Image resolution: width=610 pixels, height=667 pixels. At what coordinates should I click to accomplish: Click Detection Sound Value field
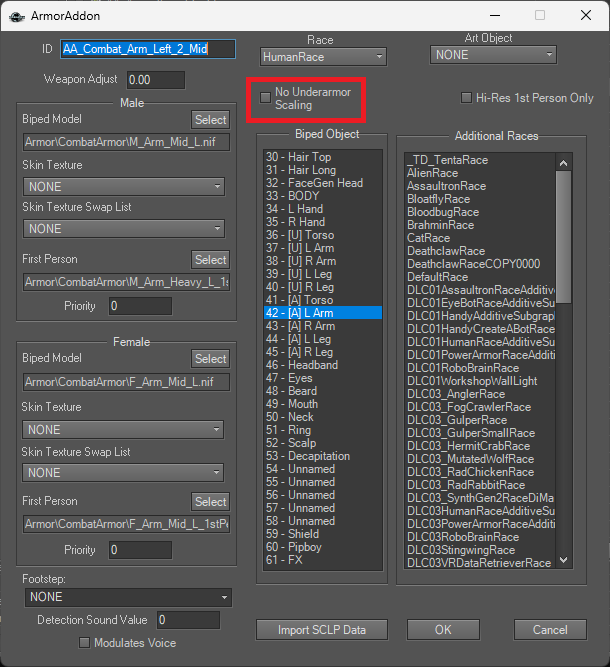pyautogui.click(x=188, y=620)
